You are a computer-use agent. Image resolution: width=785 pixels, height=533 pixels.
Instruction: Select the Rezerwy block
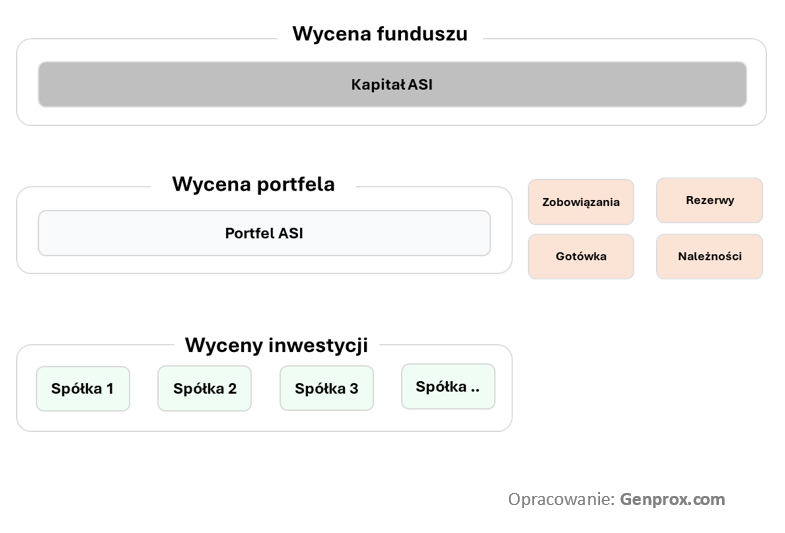point(709,200)
